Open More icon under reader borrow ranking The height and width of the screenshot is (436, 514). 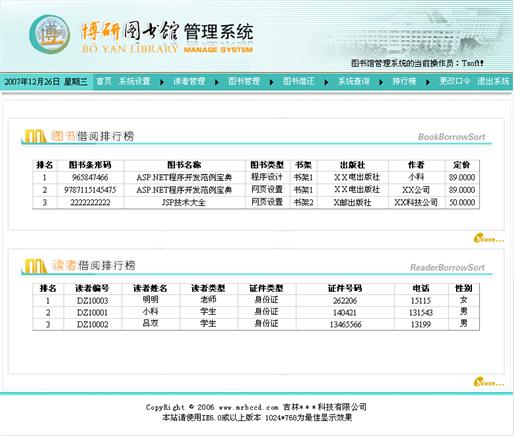(x=489, y=382)
